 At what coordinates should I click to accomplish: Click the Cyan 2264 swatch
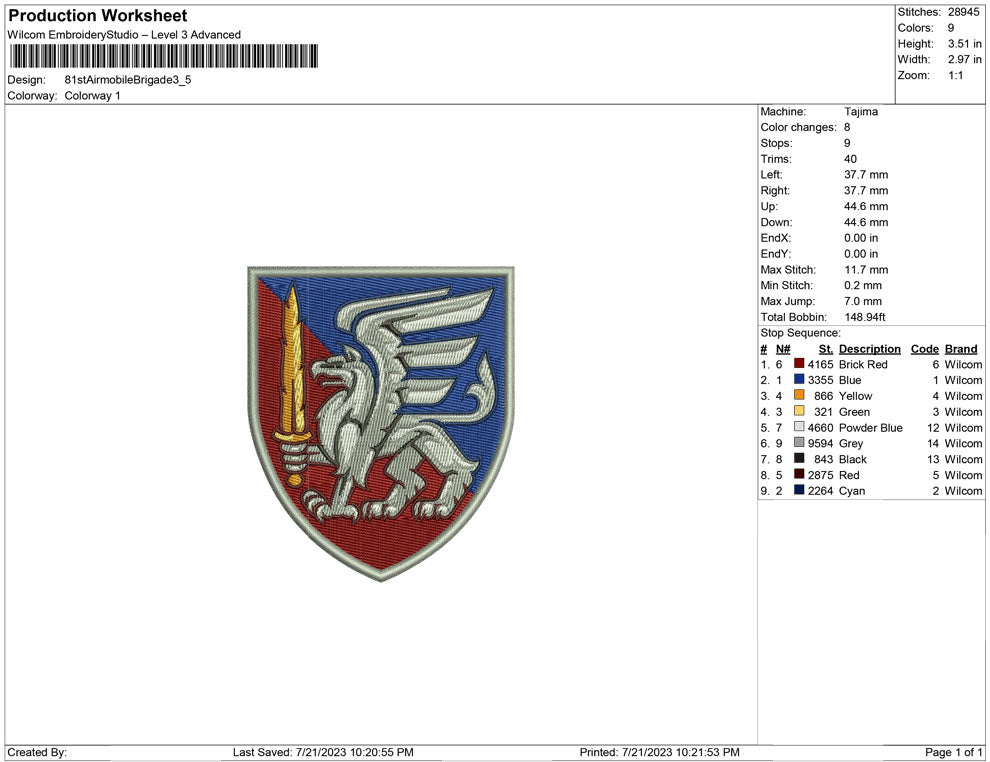tap(799, 490)
